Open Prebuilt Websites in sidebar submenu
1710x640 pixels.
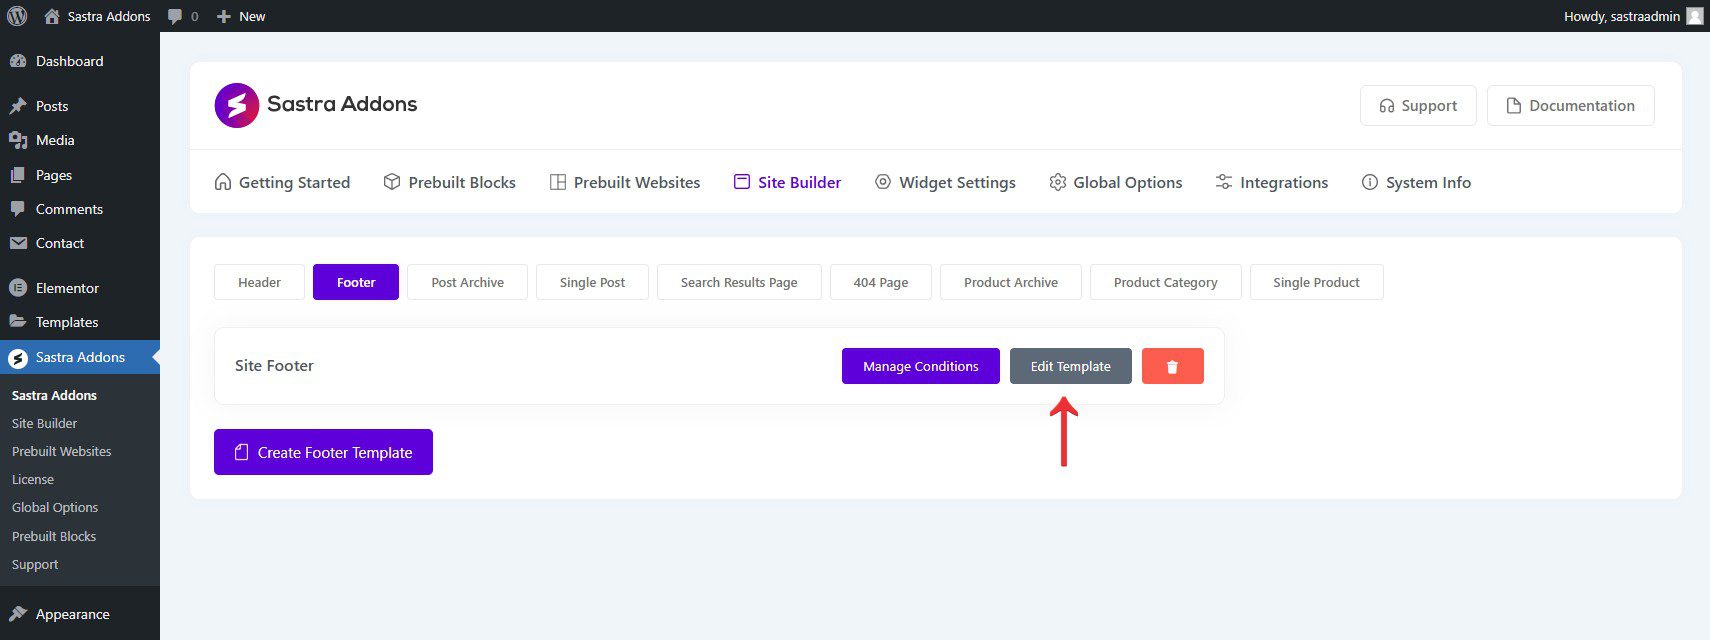coord(61,451)
